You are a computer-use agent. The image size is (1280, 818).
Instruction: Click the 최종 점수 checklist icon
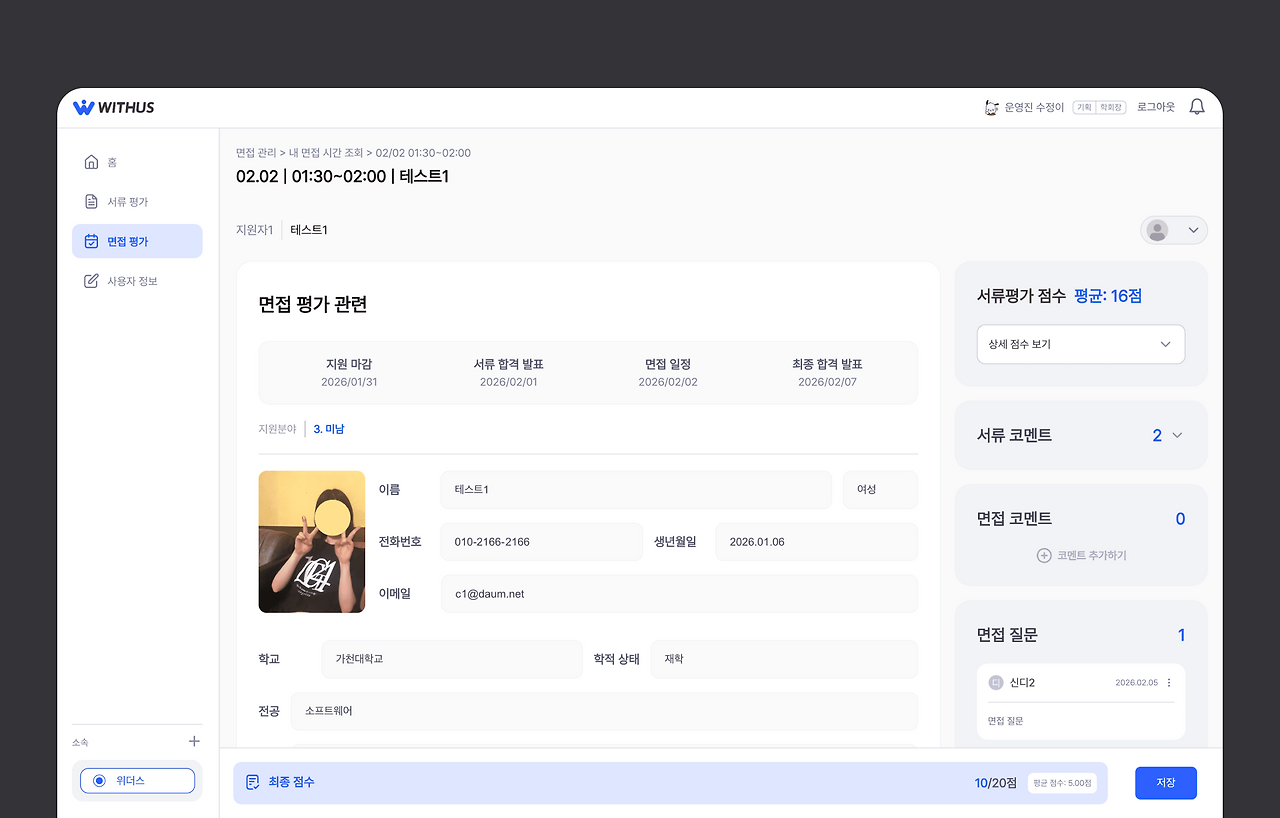coord(253,782)
